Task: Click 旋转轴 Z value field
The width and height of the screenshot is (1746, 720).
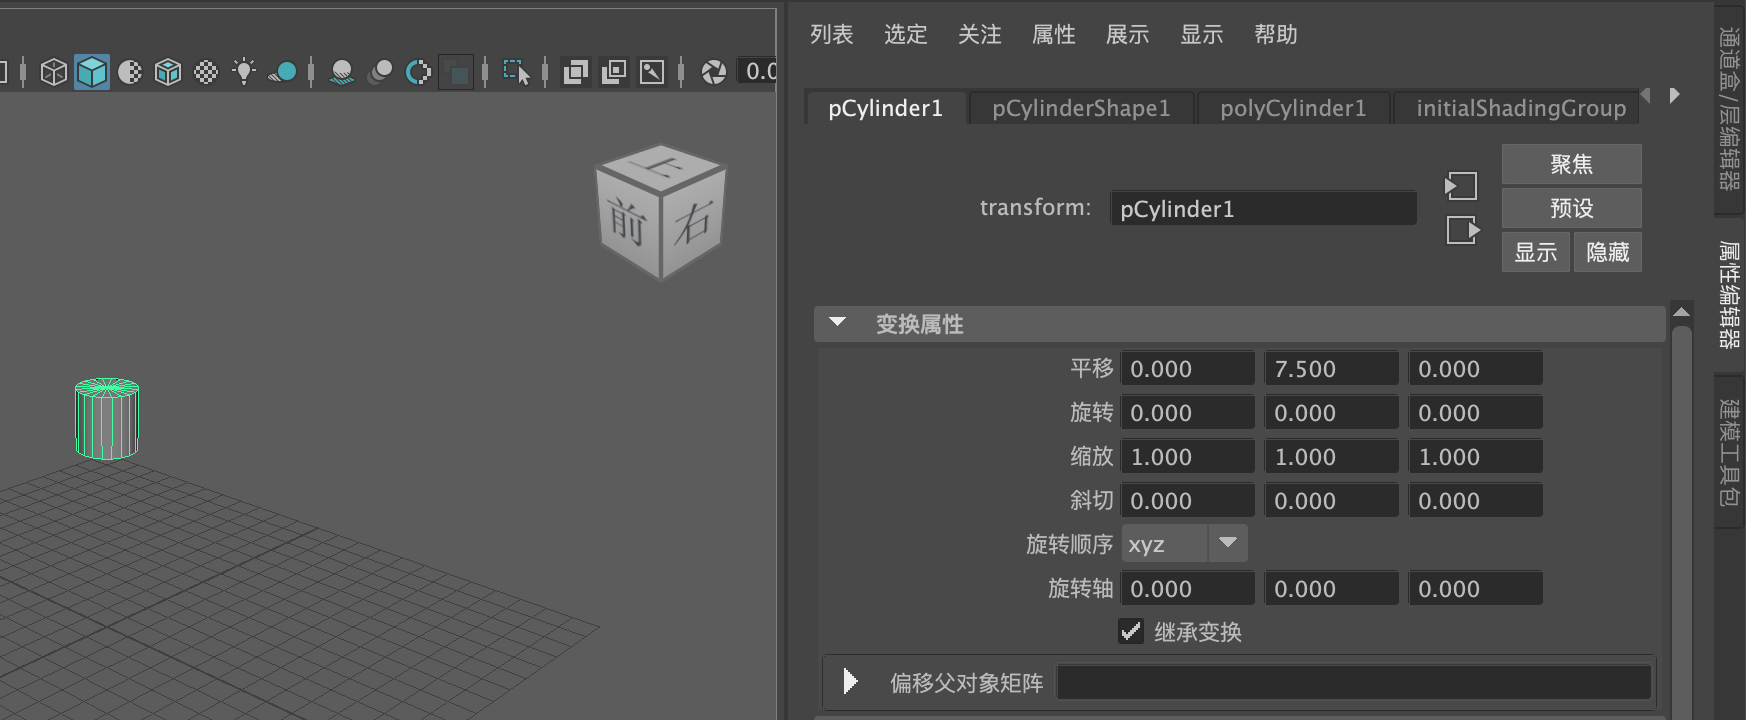Action: [1476, 588]
